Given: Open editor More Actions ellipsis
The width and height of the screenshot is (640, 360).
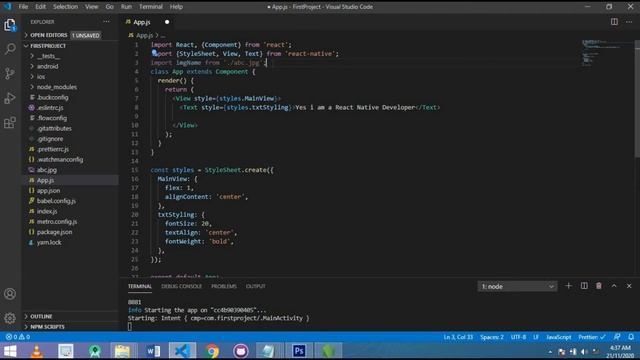Looking at the screenshot, I should click(629, 22).
